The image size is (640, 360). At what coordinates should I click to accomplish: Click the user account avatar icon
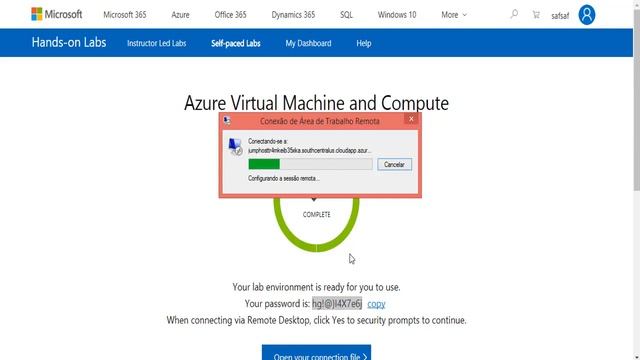pos(587,15)
